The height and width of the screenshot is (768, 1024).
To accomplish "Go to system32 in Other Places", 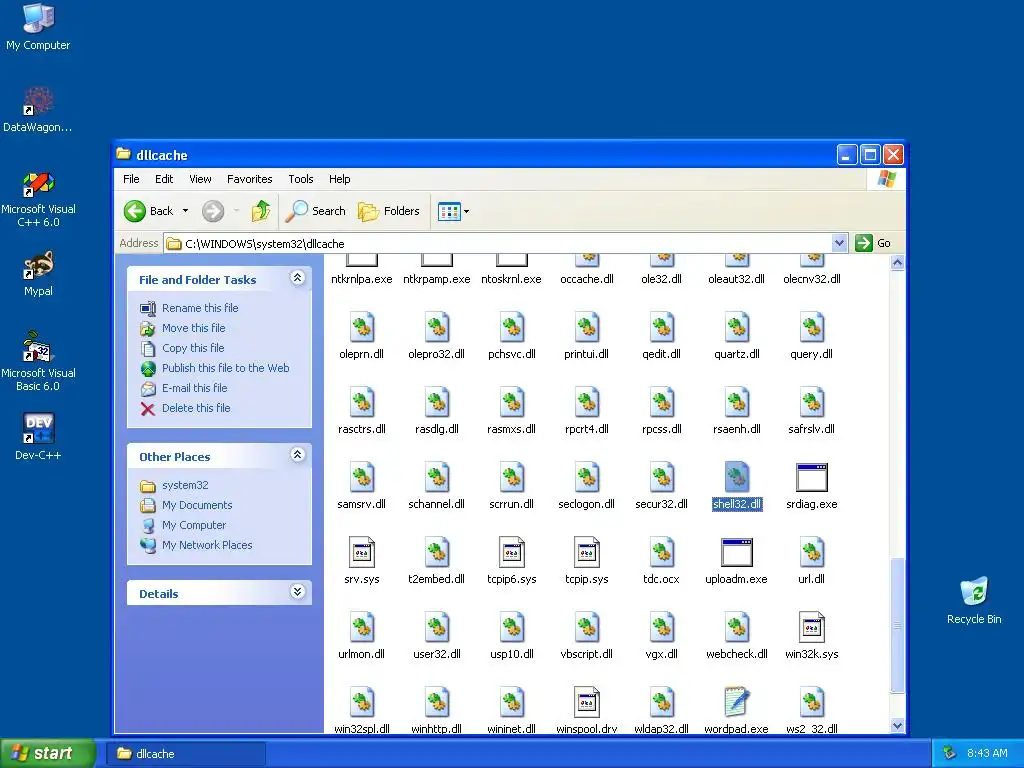I will [185, 485].
